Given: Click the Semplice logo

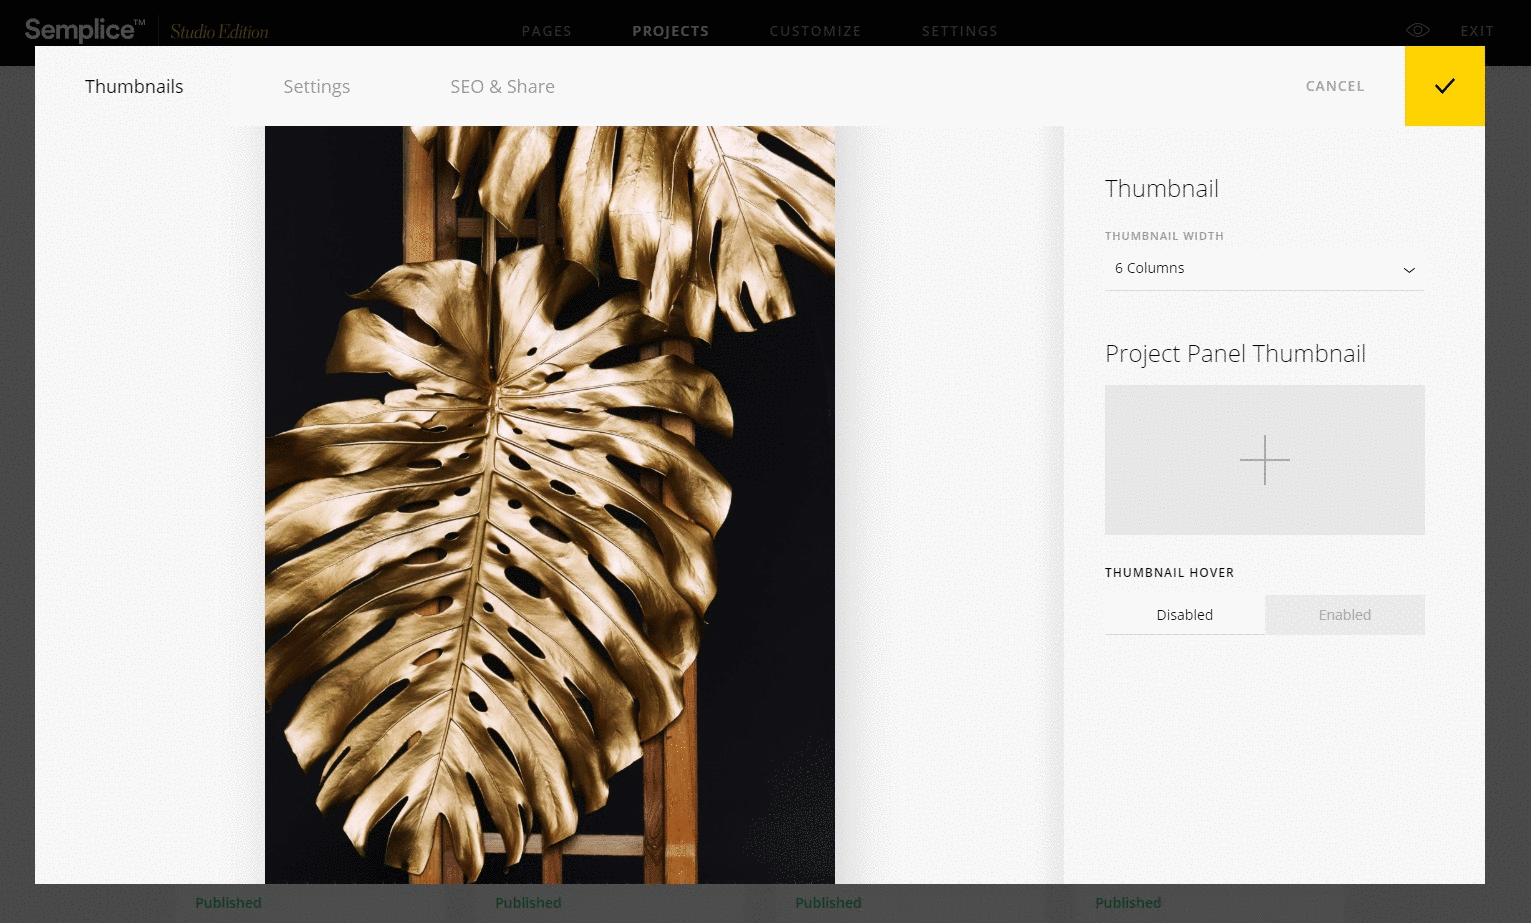Looking at the screenshot, I should 84,29.
